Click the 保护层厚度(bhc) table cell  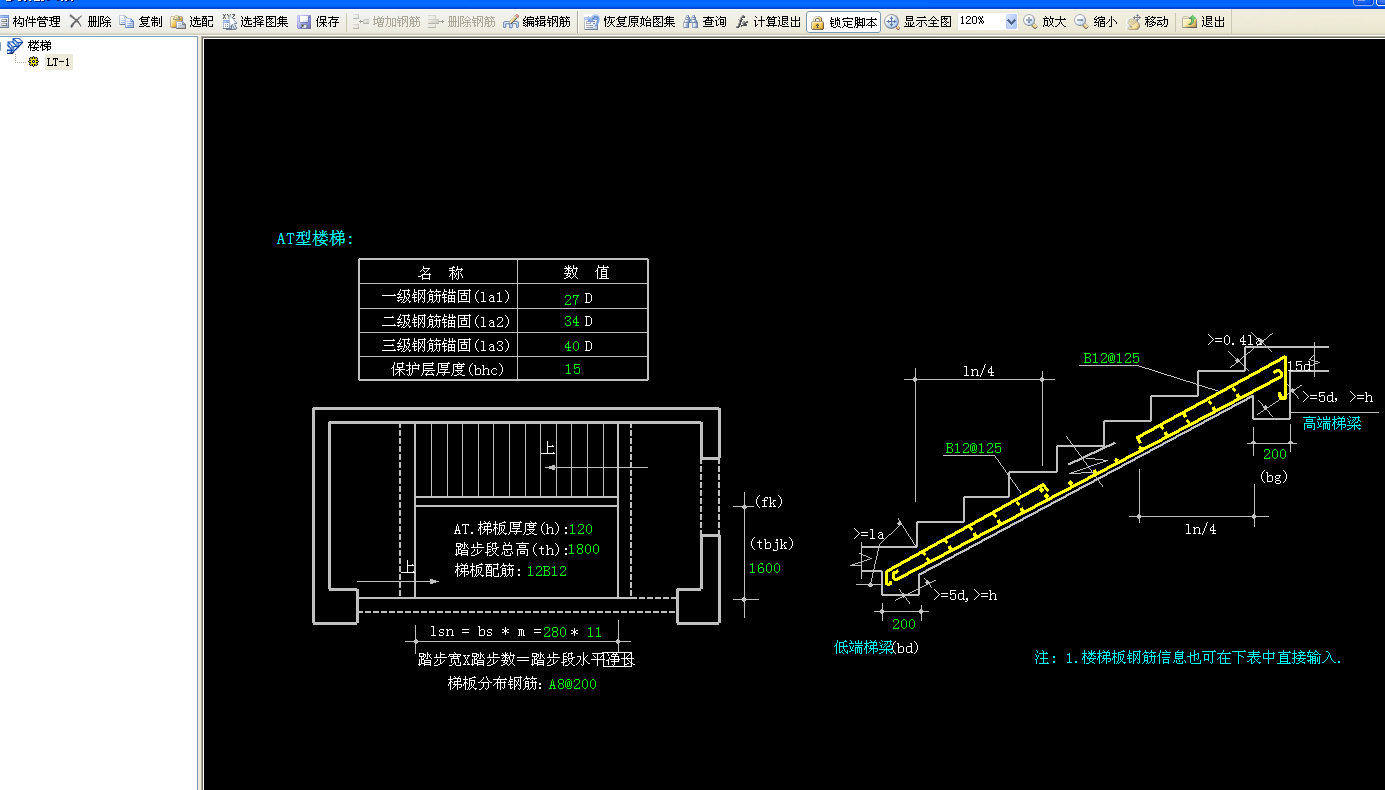[438, 369]
